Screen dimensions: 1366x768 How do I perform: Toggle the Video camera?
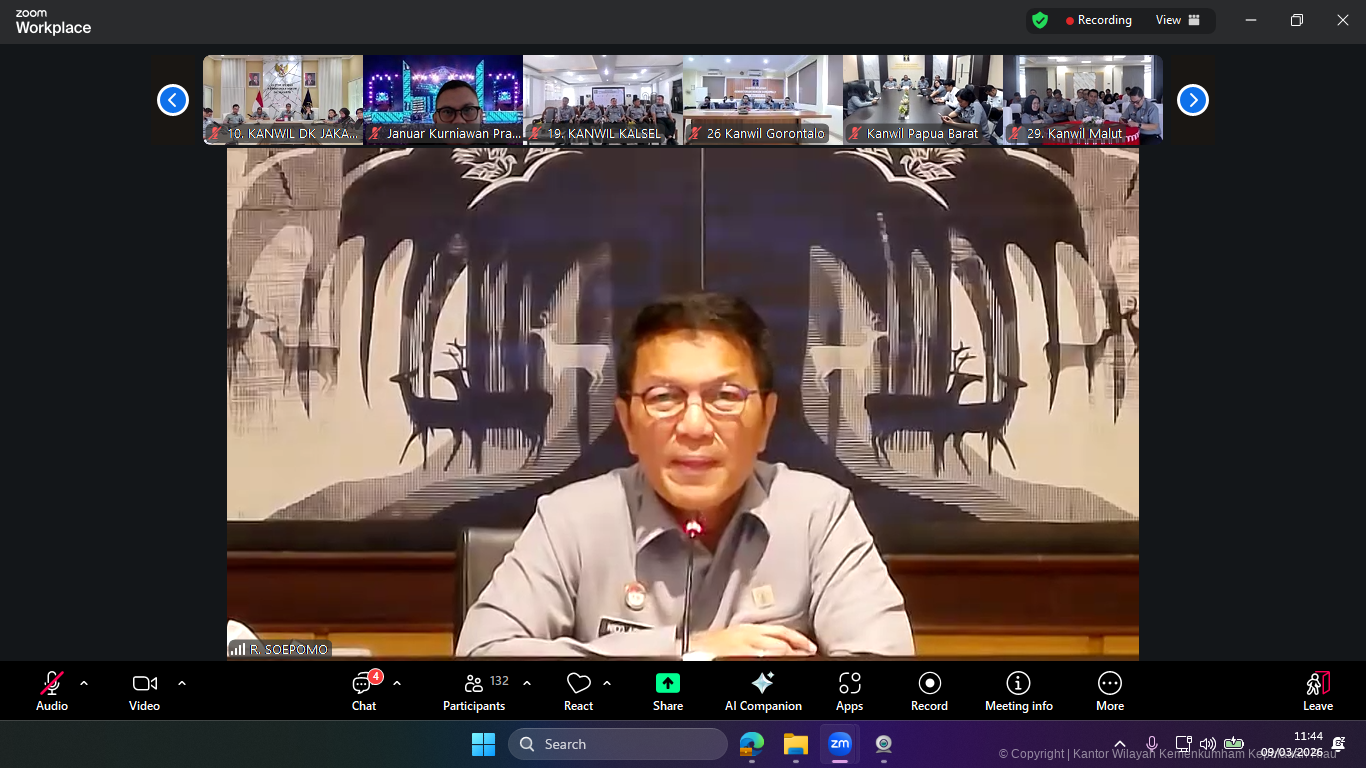144,691
